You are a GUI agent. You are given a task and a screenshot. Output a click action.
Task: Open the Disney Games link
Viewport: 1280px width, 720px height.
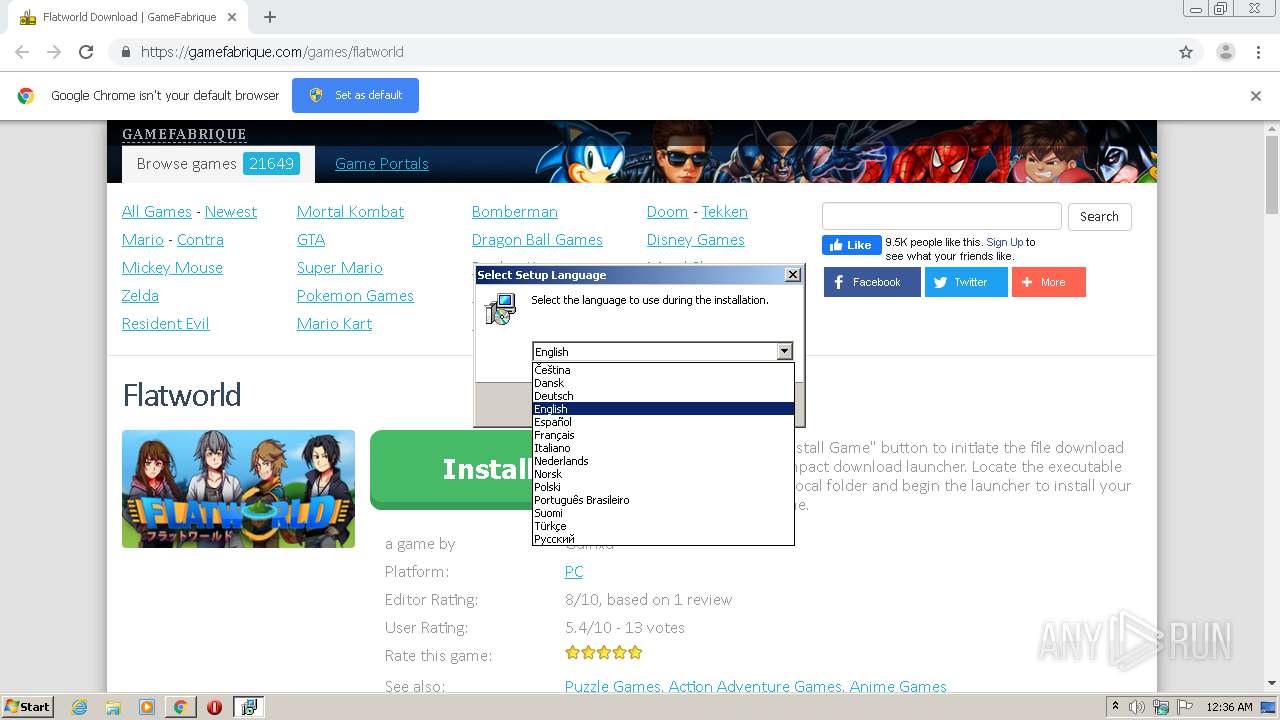point(696,240)
